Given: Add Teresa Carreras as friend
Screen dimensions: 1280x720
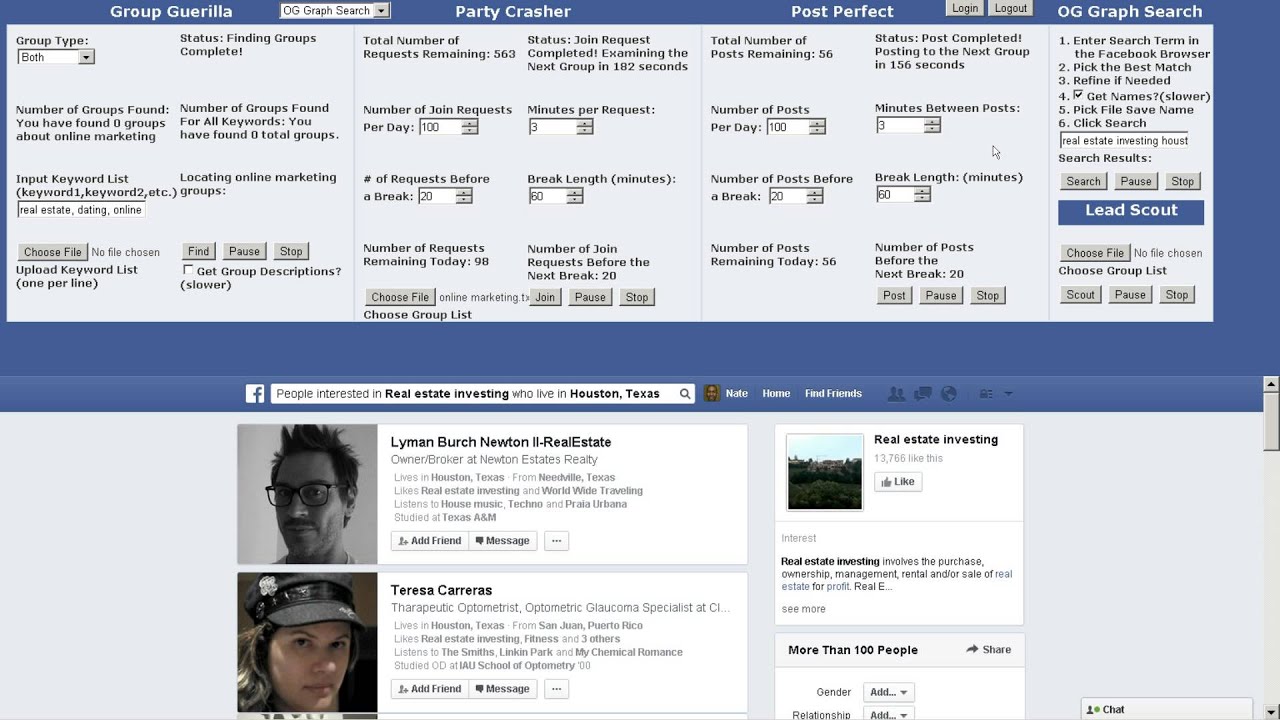Looking at the screenshot, I should [x=430, y=689].
